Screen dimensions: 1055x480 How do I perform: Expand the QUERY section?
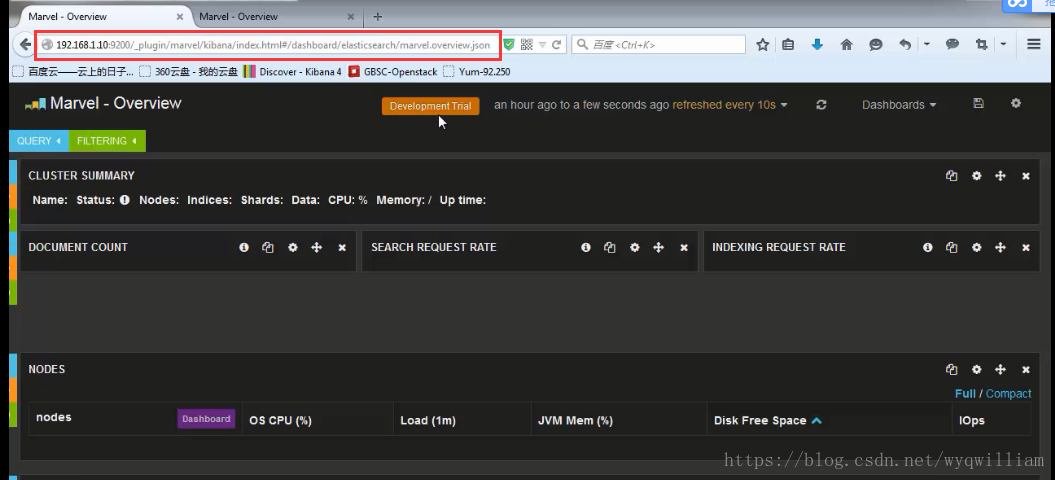point(38,141)
